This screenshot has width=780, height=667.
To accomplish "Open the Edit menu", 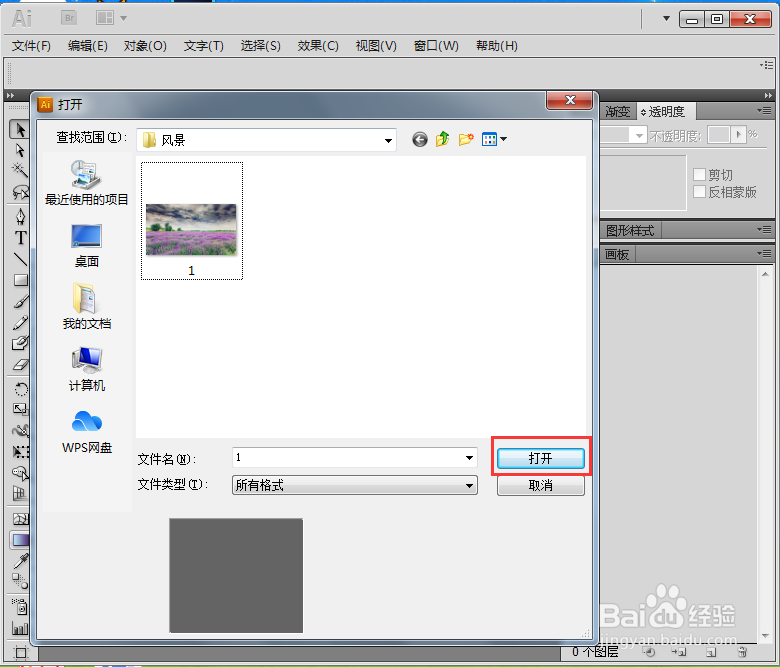I will pyautogui.click(x=88, y=46).
